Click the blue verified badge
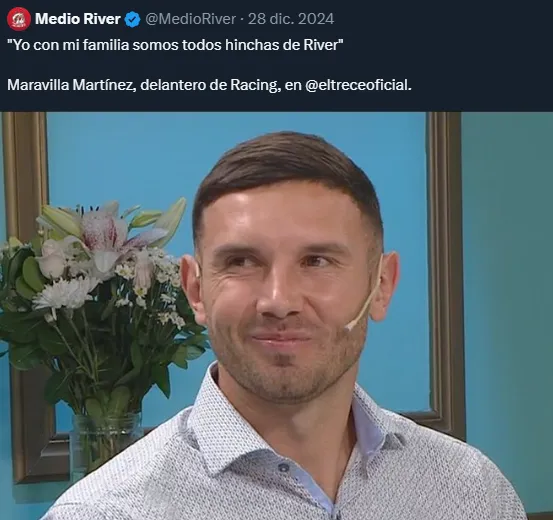553x520 pixels. tap(133, 19)
